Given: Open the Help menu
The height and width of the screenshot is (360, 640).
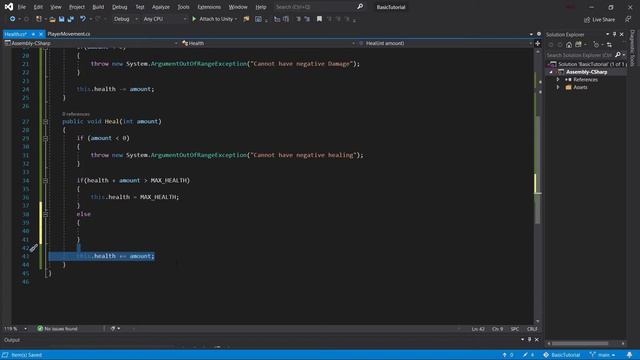Looking at the screenshot, I should [261, 7].
